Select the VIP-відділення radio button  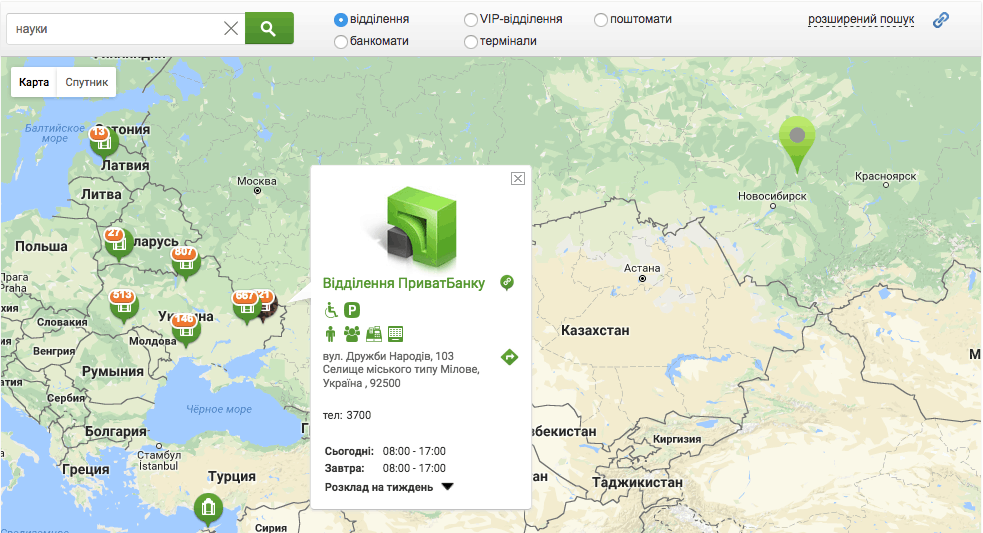point(471,19)
